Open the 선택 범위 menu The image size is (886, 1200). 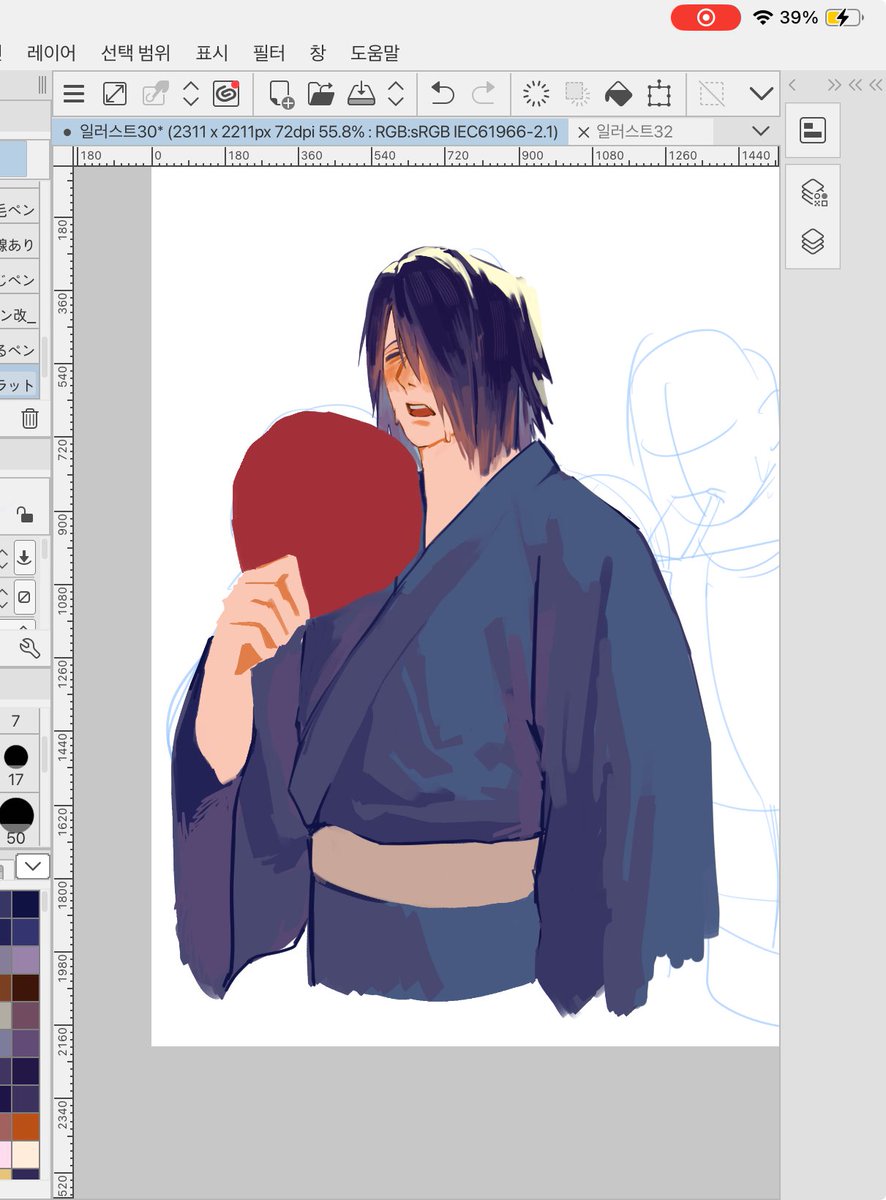click(x=136, y=53)
